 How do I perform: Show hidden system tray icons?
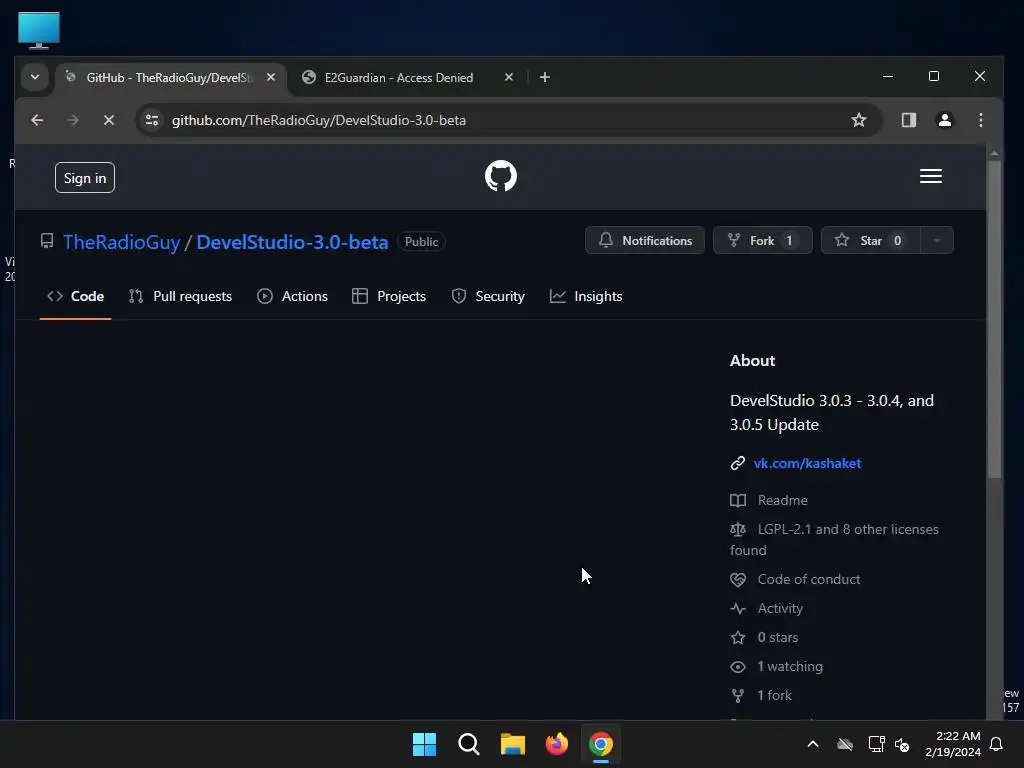(813, 744)
